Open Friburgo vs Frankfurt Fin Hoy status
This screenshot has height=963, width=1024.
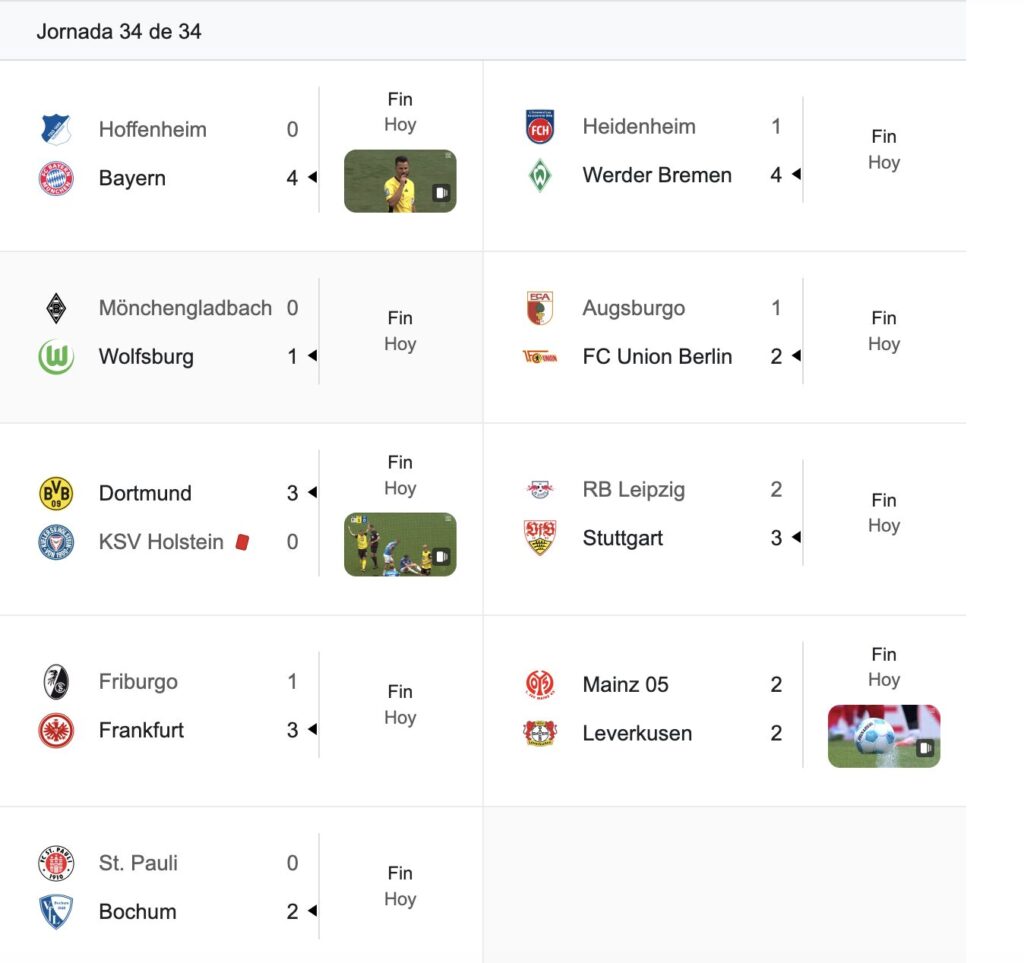point(400,704)
